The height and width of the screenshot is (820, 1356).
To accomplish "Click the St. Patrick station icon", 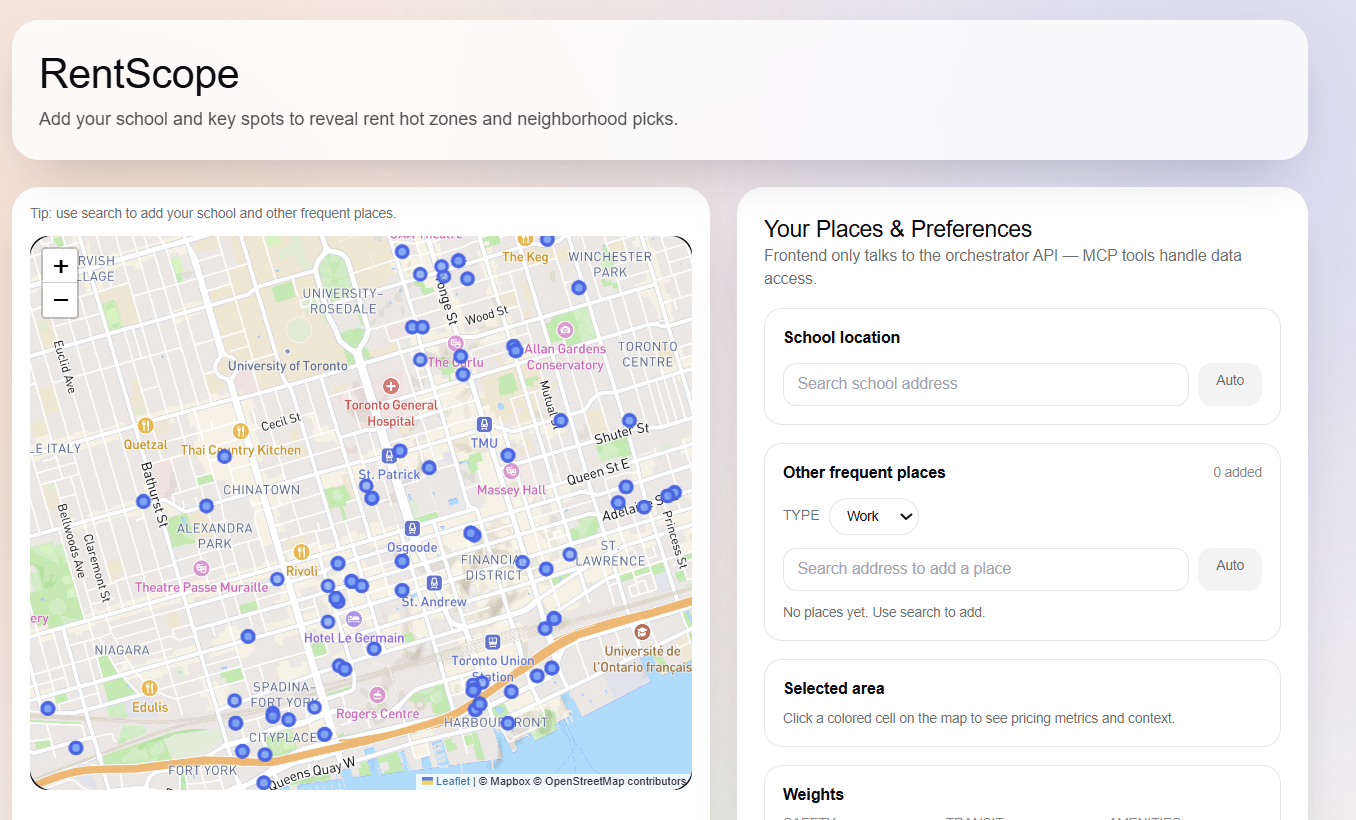I will tap(389, 456).
